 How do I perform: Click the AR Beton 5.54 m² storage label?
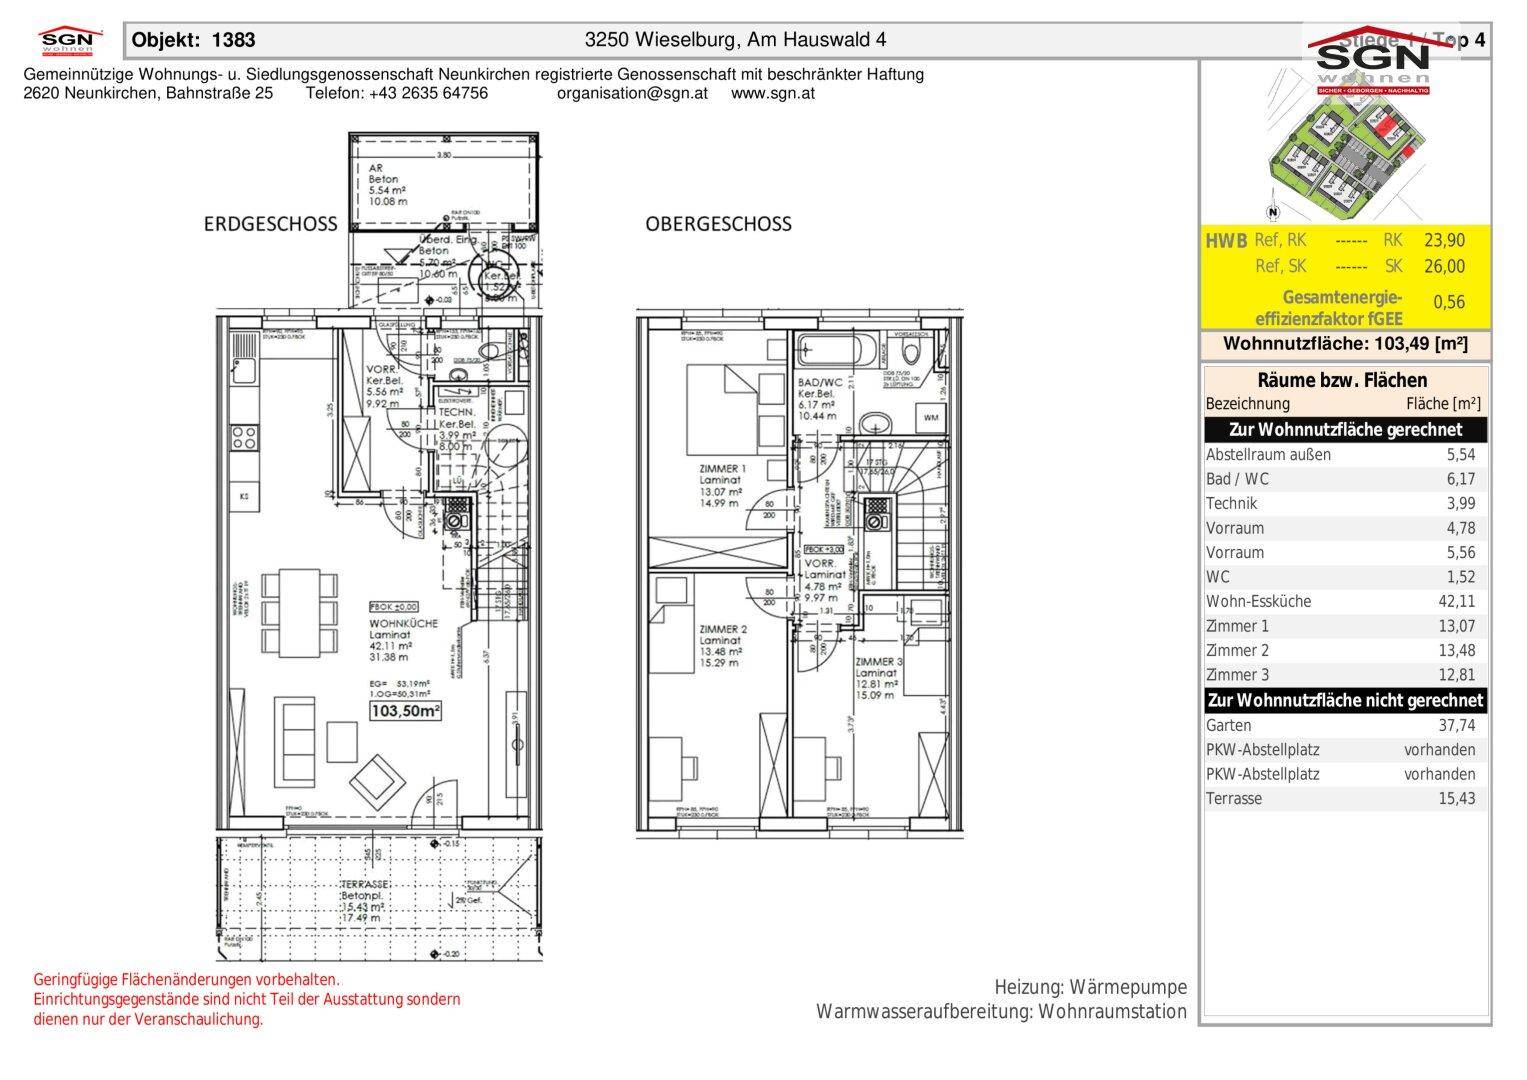click(388, 185)
